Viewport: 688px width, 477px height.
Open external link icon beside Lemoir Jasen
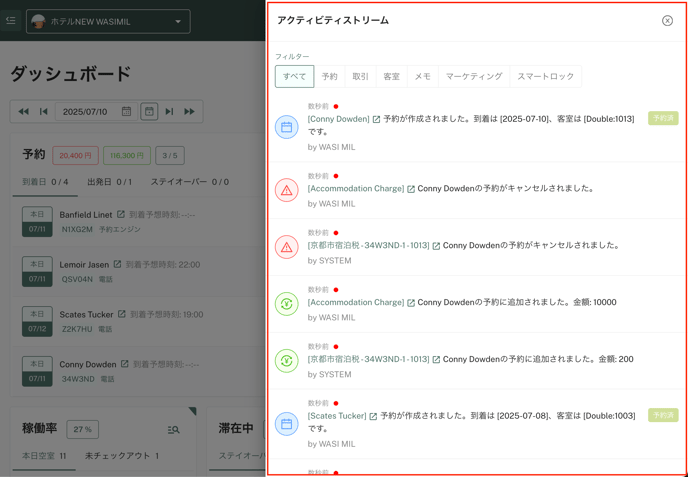click(118, 265)
